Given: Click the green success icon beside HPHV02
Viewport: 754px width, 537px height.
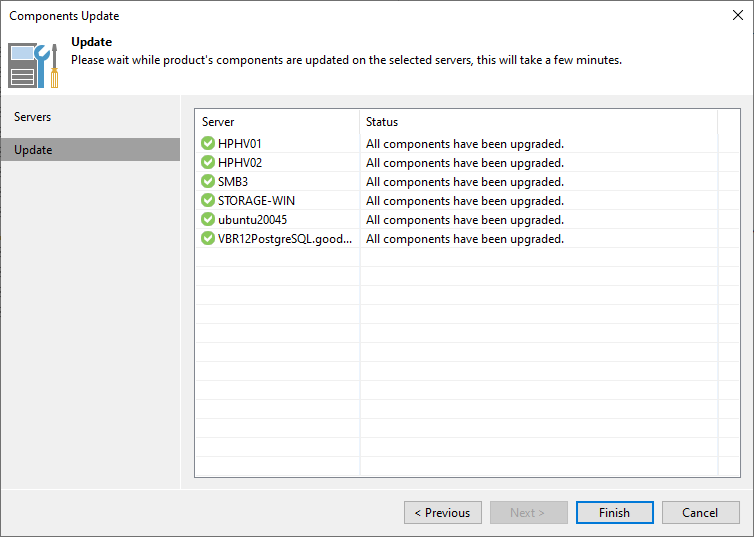Looking at the screenshot, I should point(208,162).
